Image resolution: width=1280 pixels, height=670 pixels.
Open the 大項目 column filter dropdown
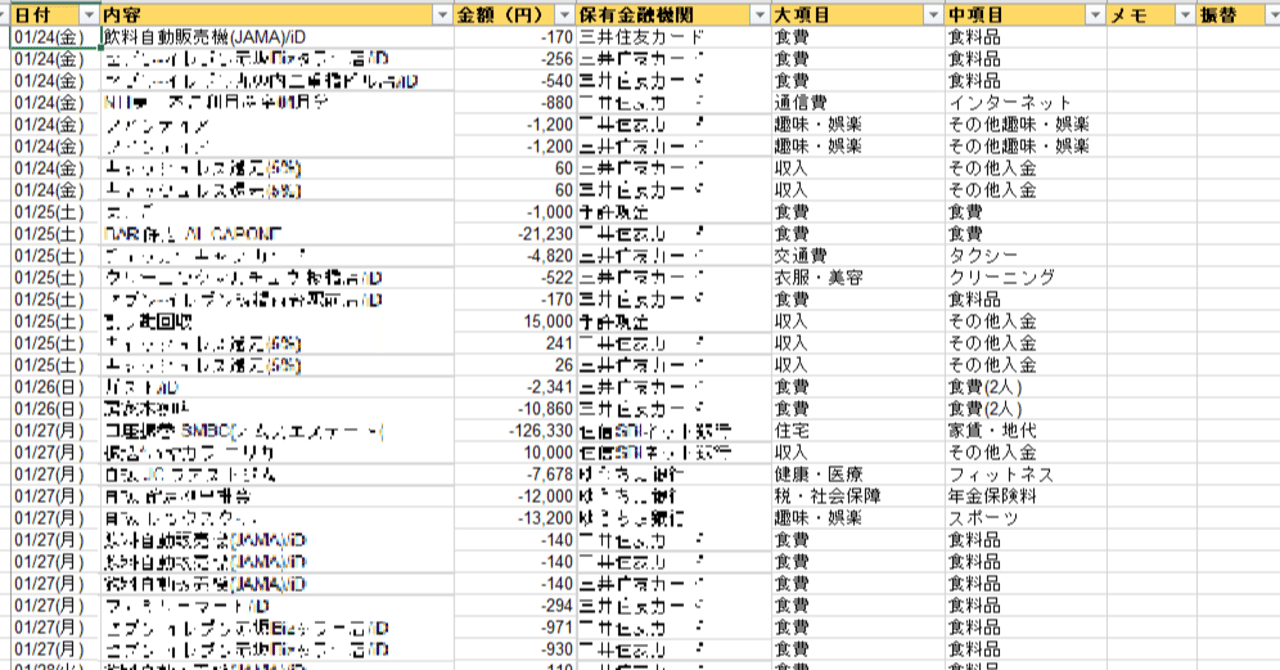[933, 16]
